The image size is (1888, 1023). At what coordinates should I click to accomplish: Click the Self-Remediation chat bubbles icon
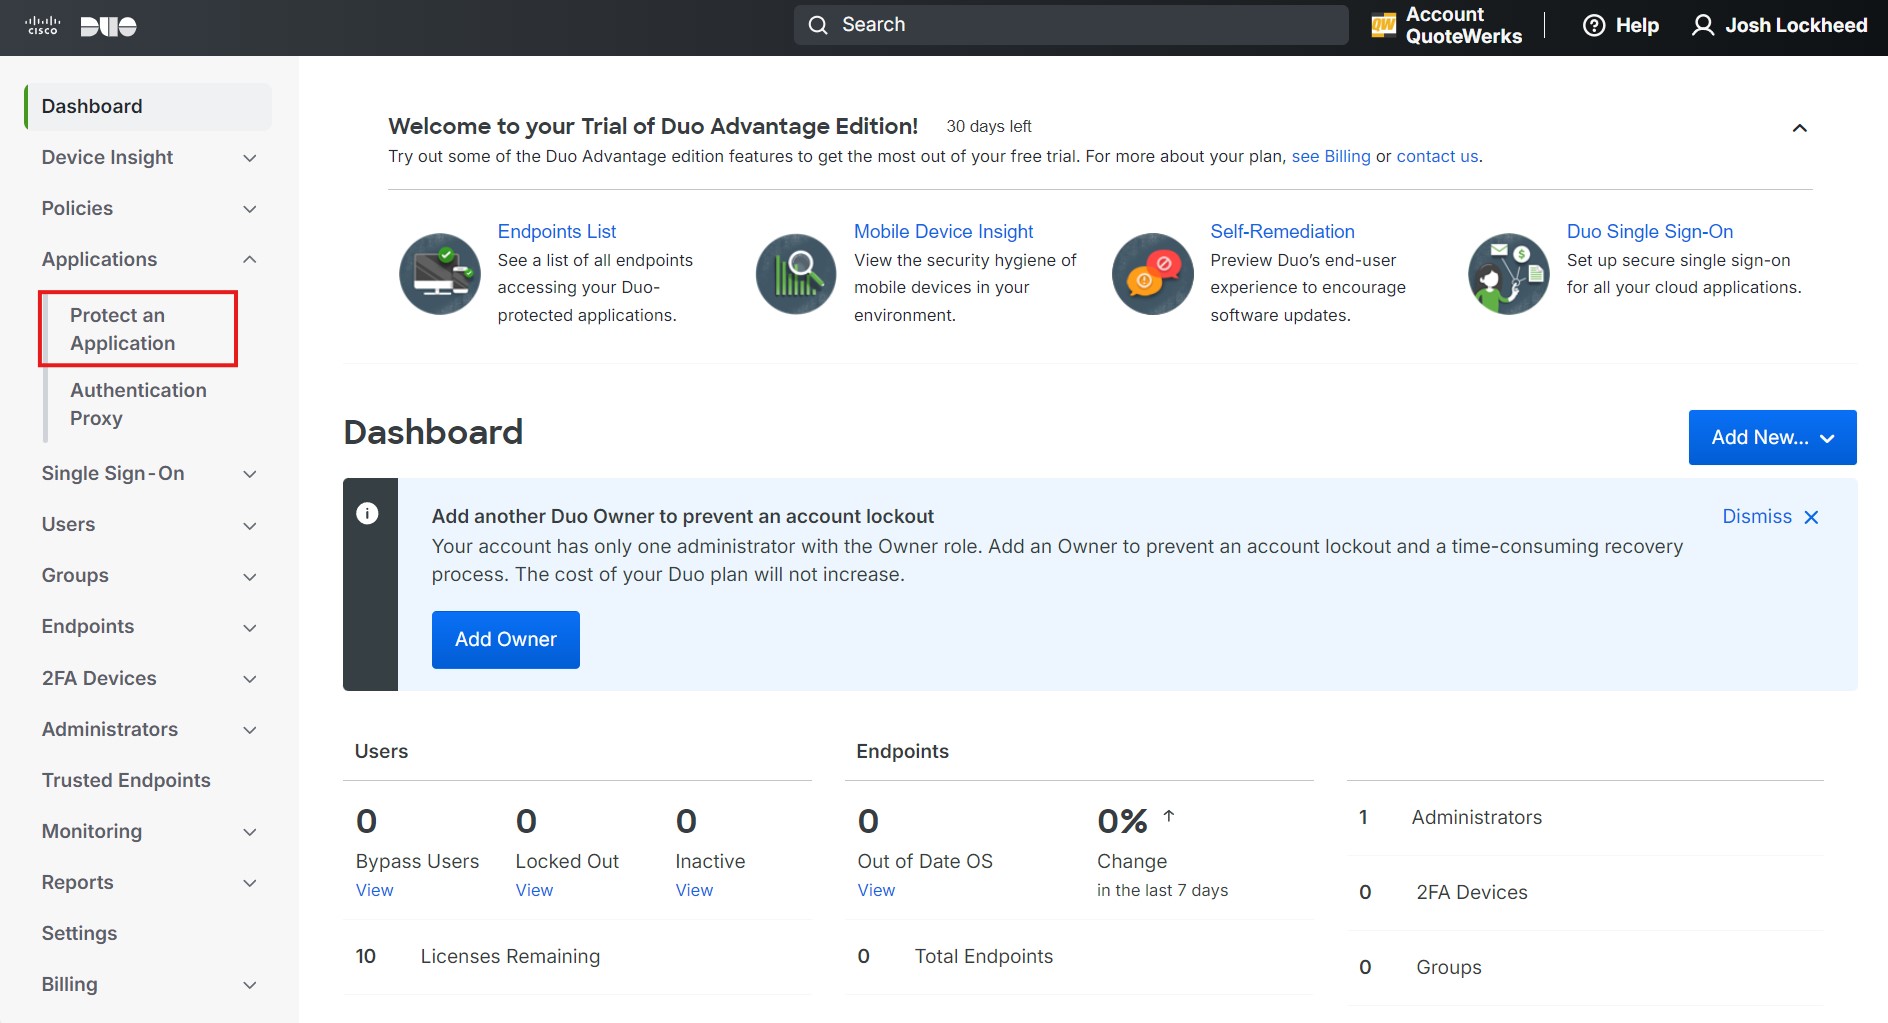point(1152,273)
